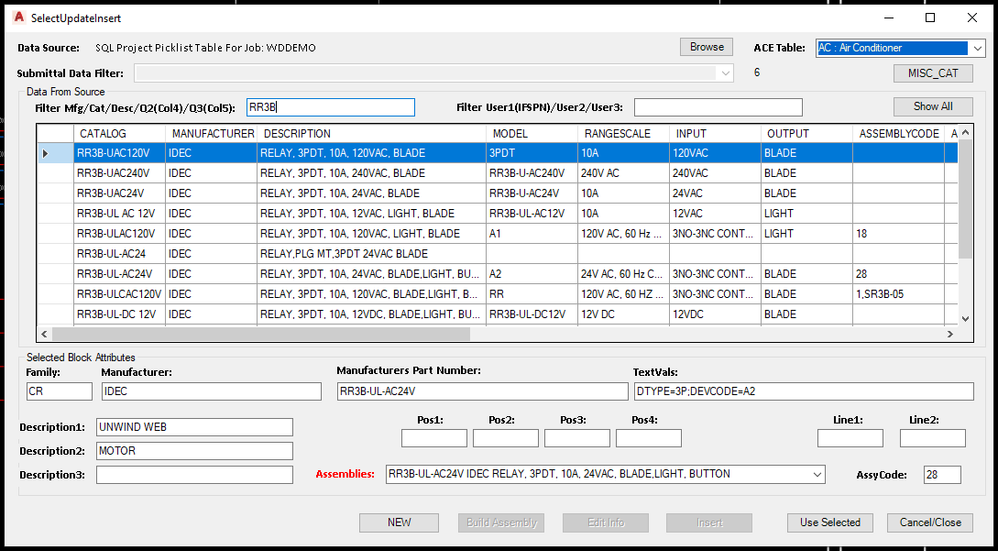
Task: Click the Manufacturers Part Number field
Action: tap(482, 391)
